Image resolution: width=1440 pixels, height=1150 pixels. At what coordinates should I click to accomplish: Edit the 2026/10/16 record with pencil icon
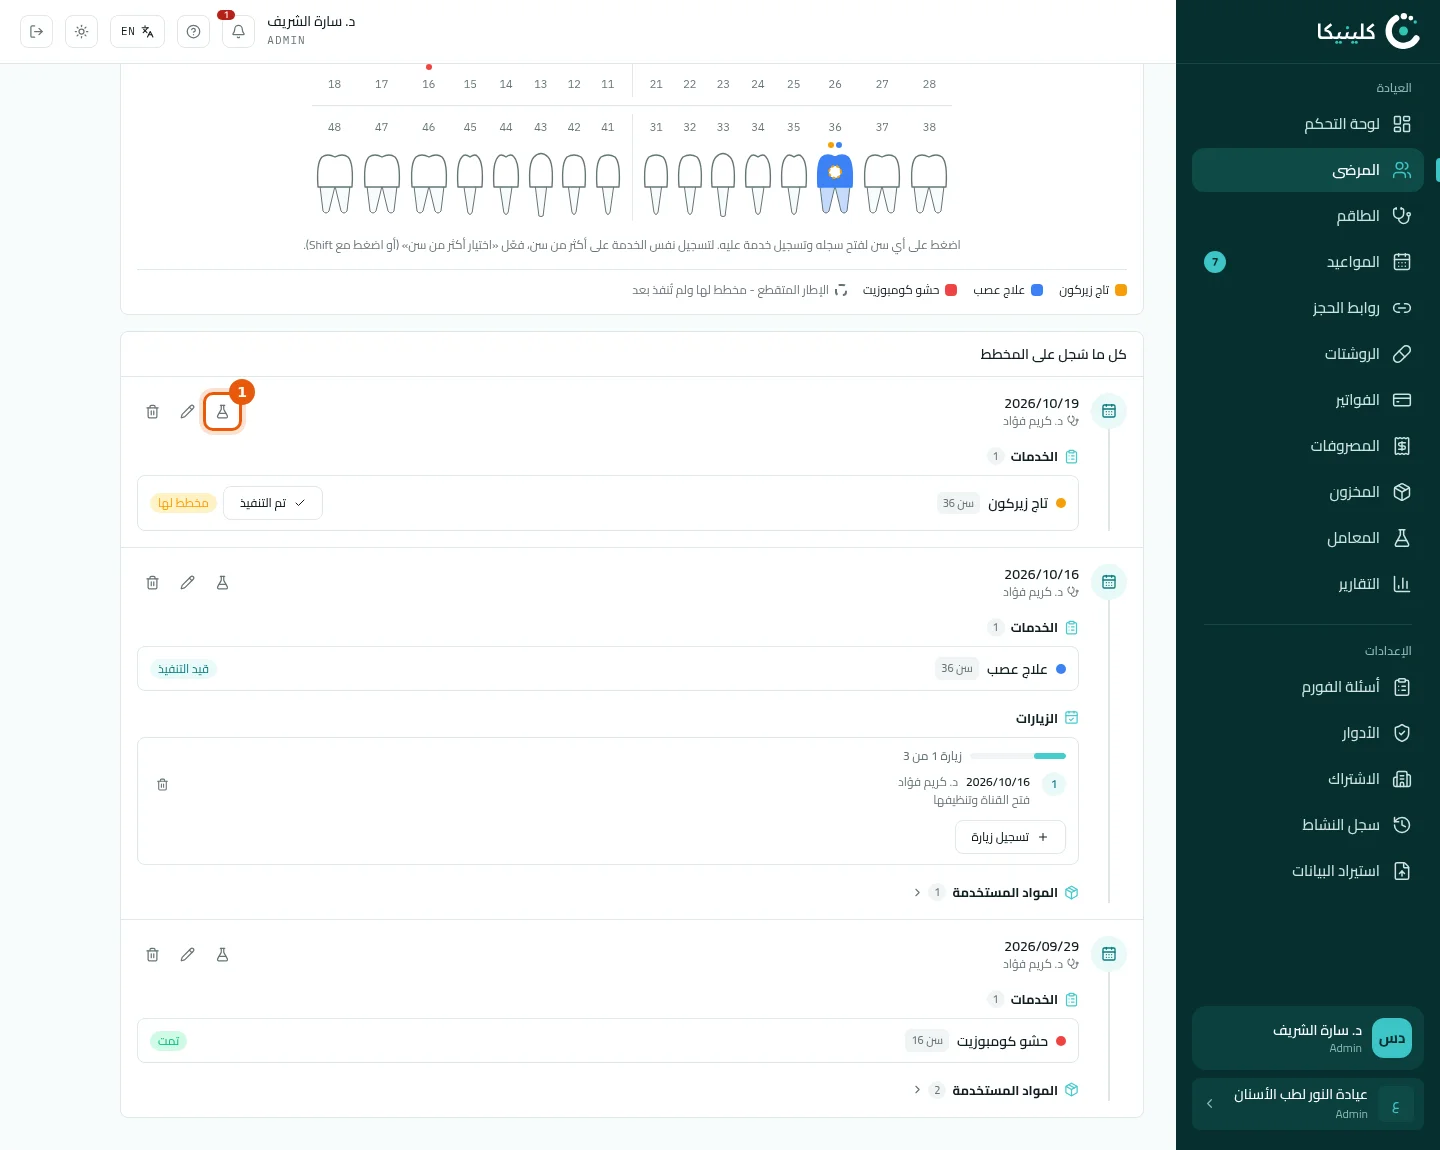point(187,583)
